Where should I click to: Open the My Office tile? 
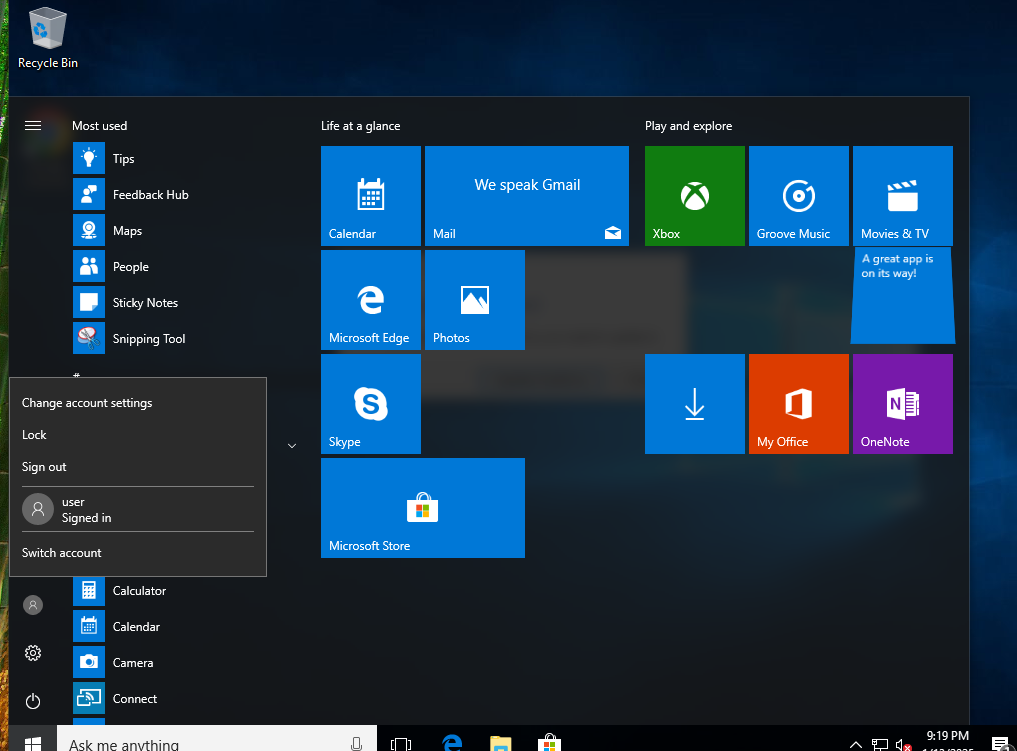point(798,404)
